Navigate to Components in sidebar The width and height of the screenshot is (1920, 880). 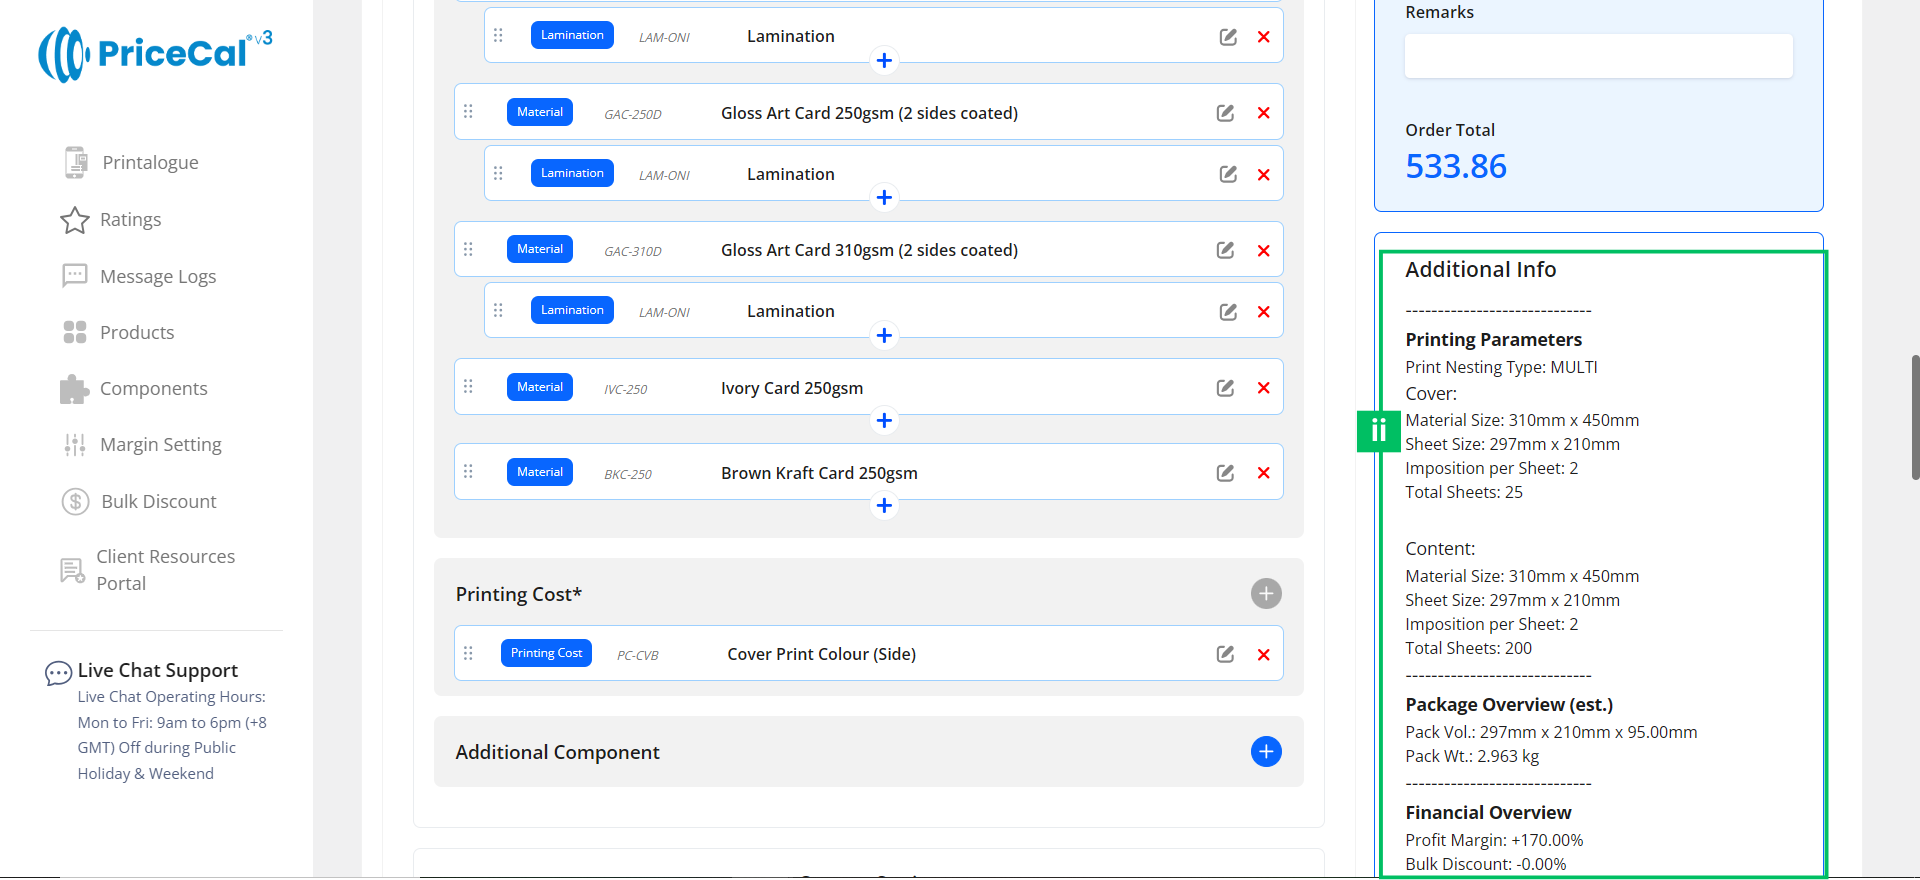point(153,389)
